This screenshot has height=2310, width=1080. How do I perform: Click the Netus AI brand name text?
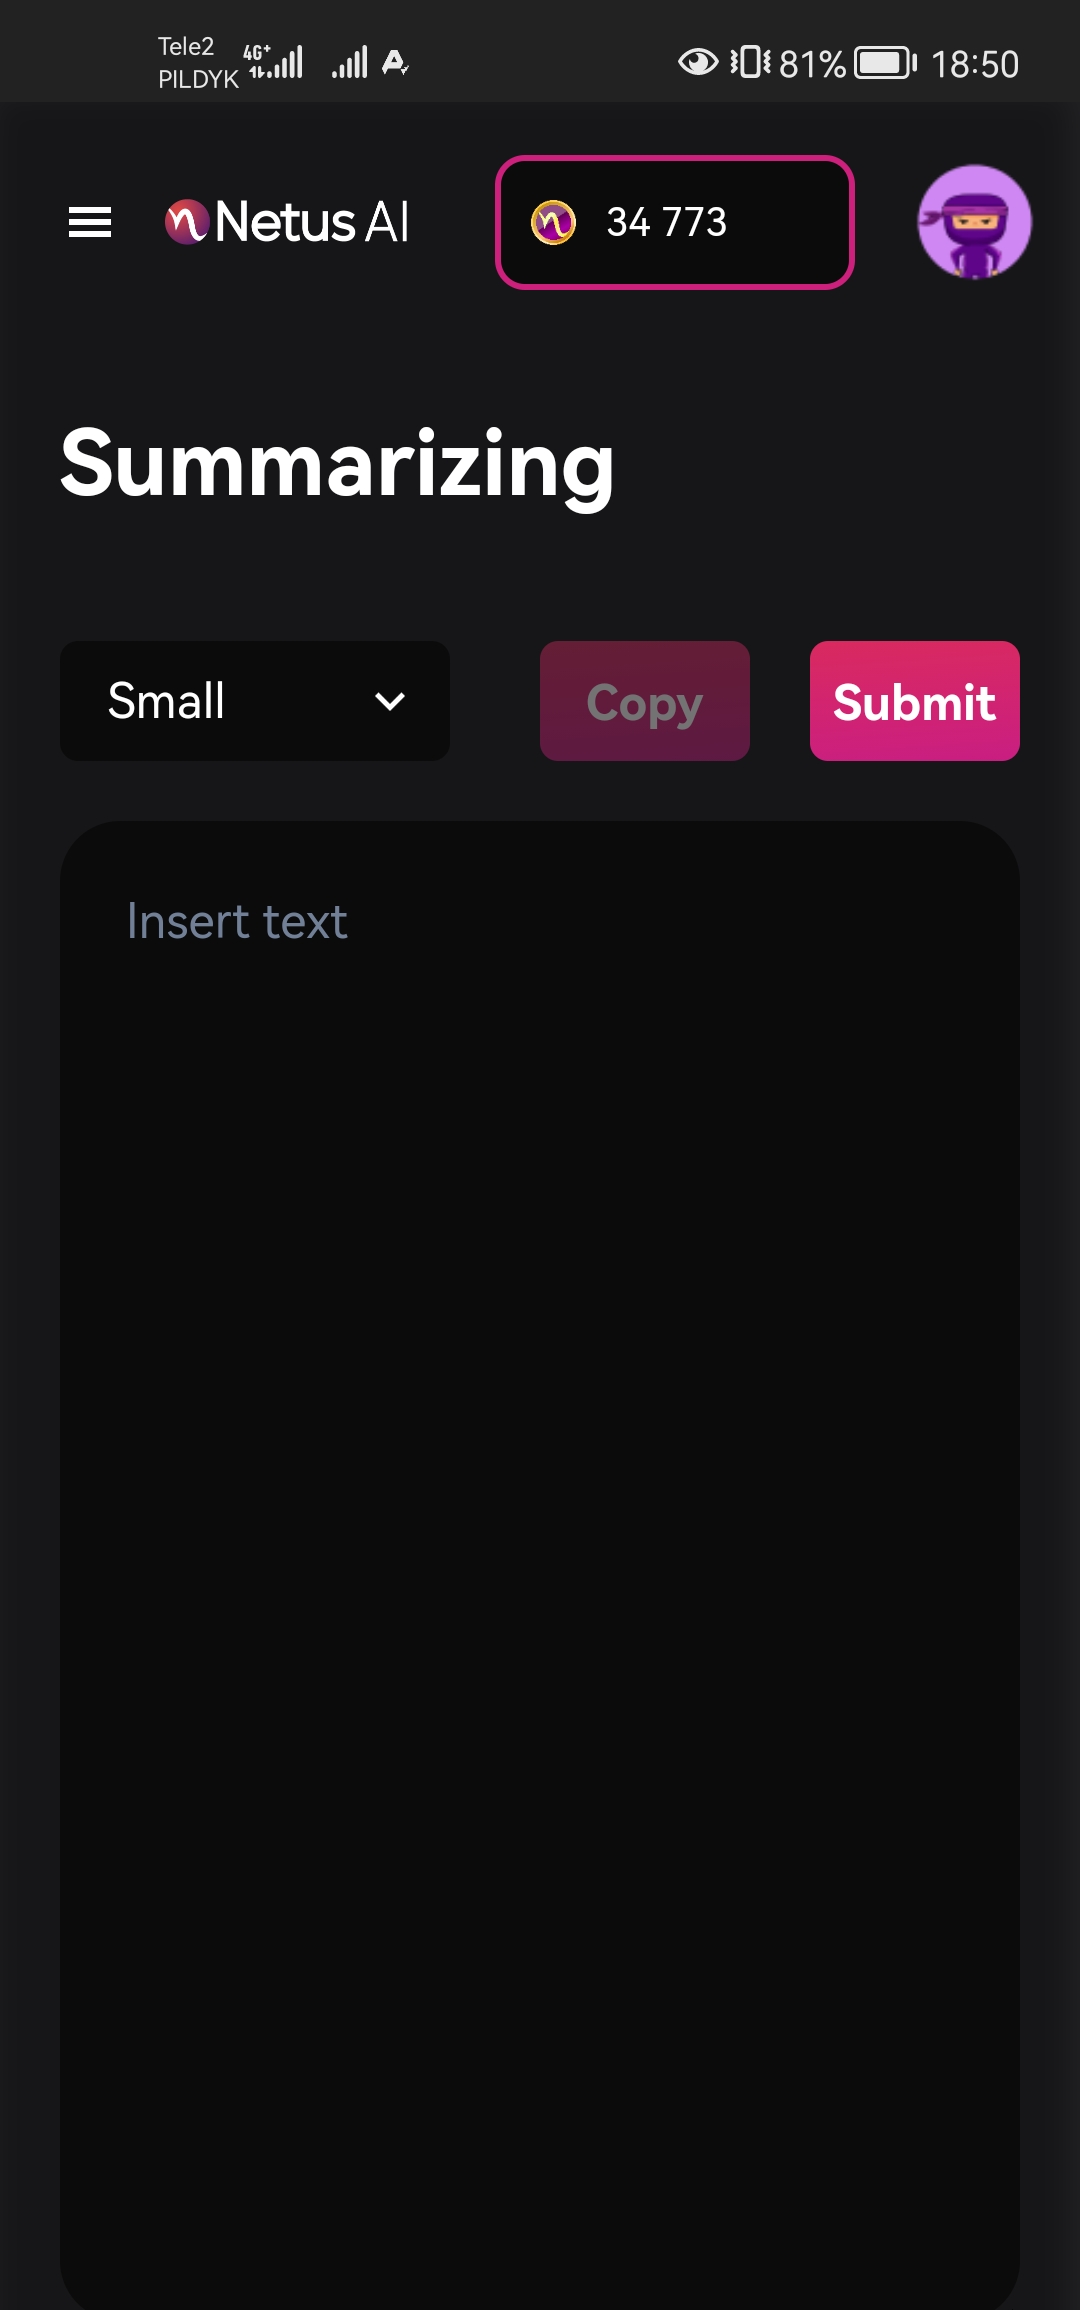(312, 222)
